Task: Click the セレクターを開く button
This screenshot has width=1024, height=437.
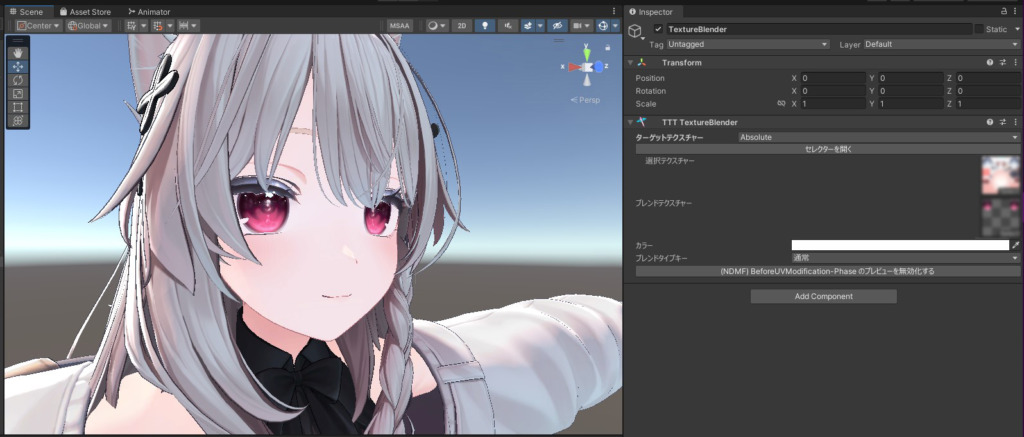Action: (828, 149)
